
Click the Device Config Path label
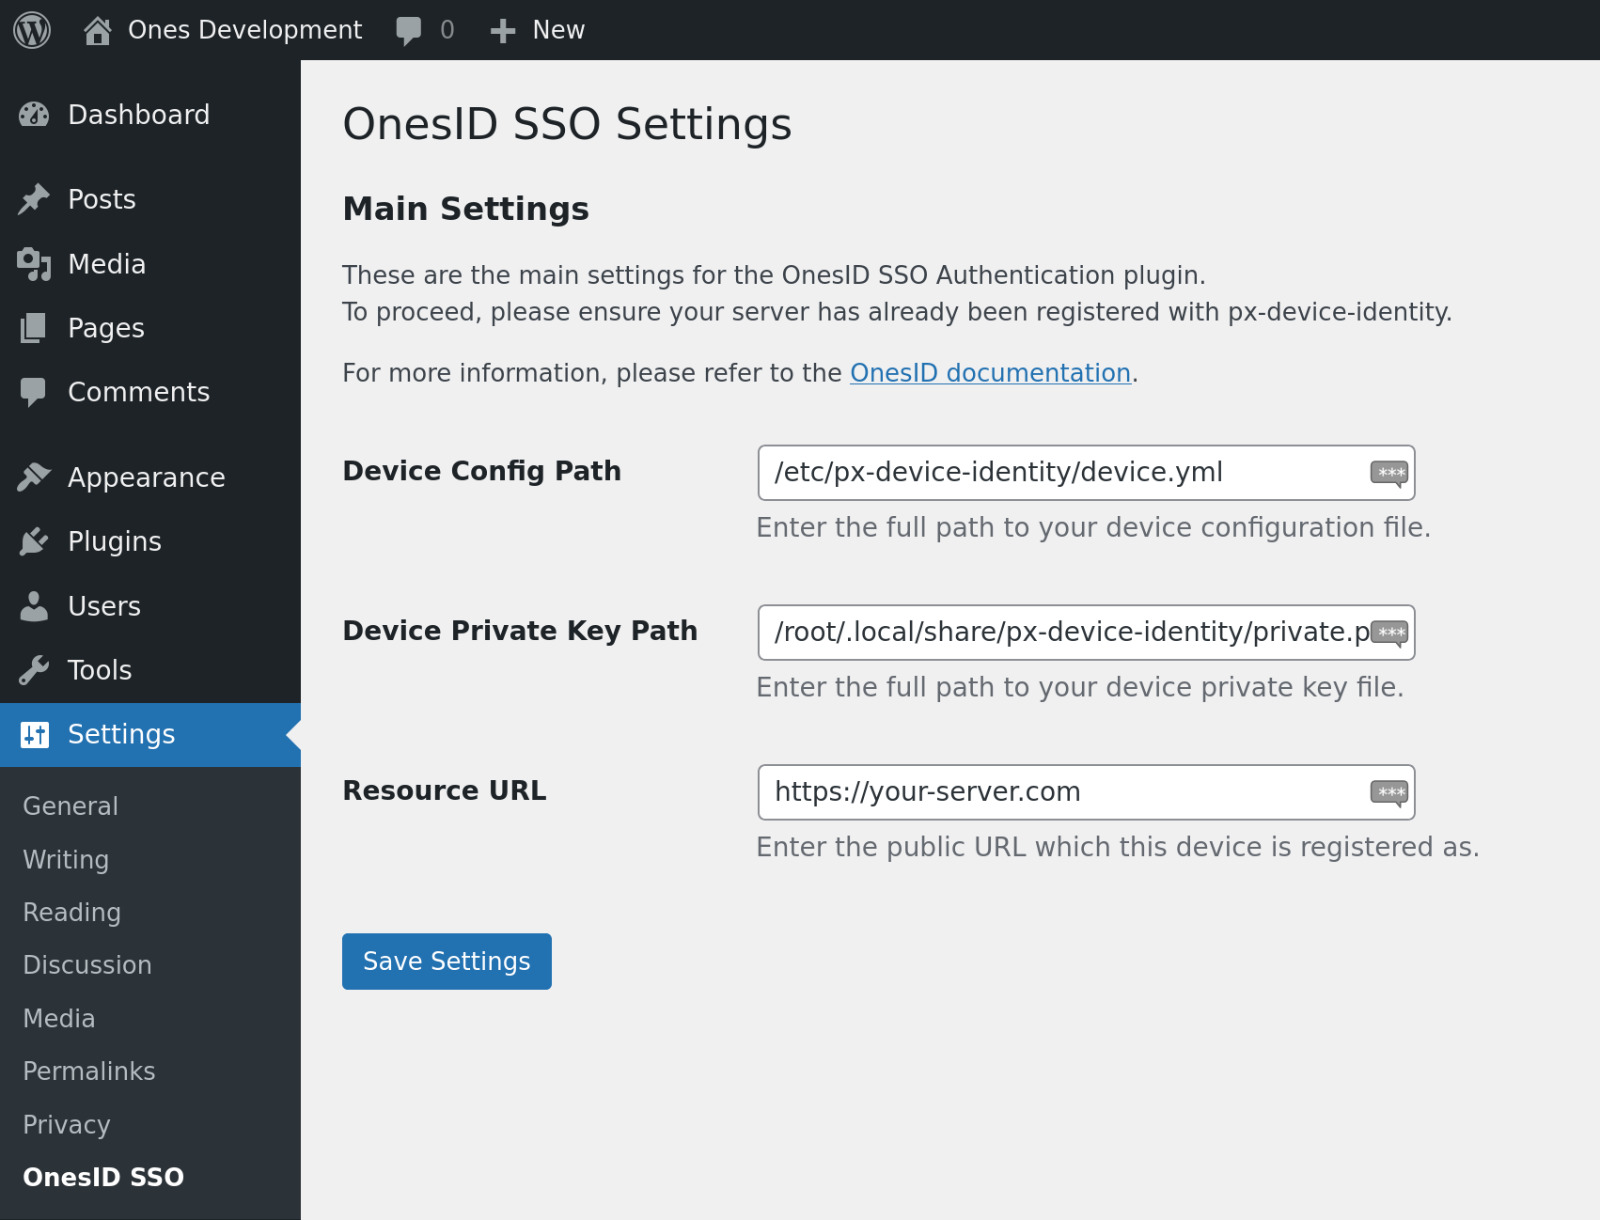click(x=482, y=471)
